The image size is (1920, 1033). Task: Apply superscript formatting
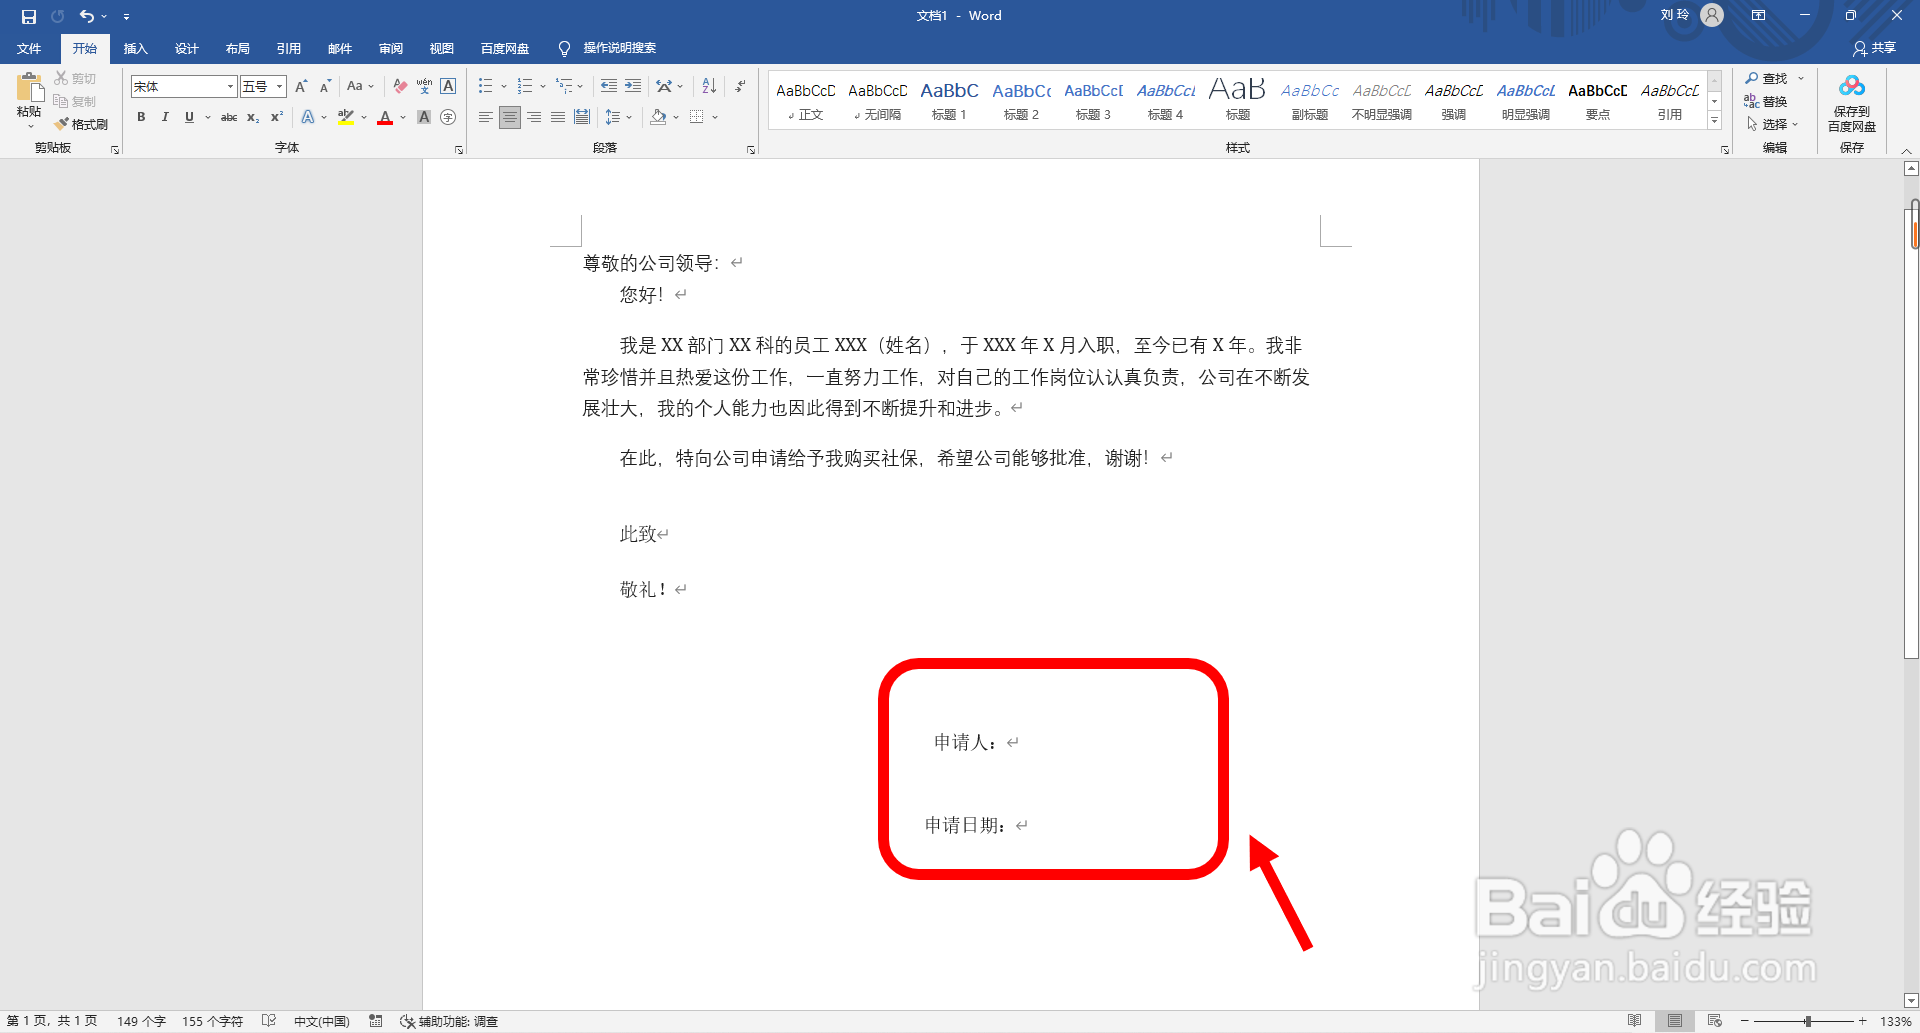(276, 117)
